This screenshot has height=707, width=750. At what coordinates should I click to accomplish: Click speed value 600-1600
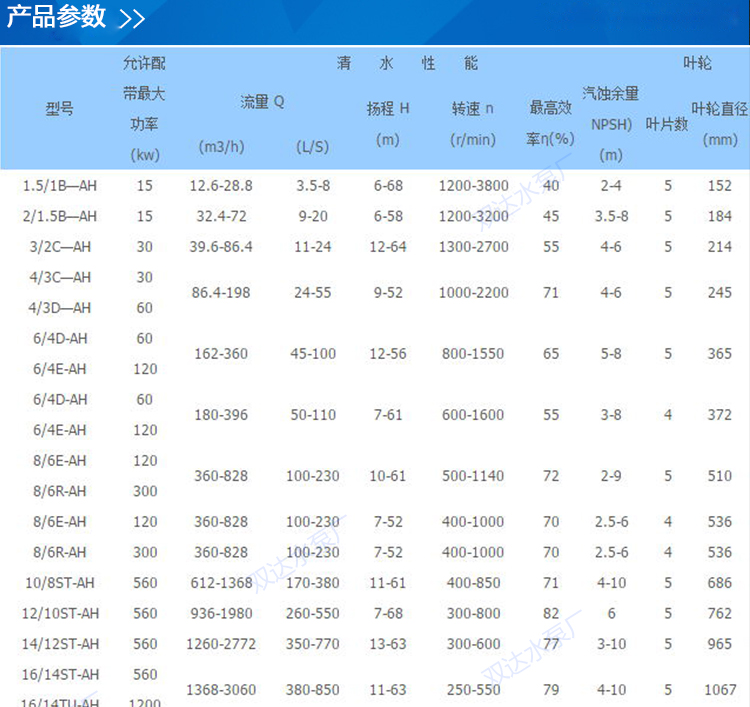point(473,415)
